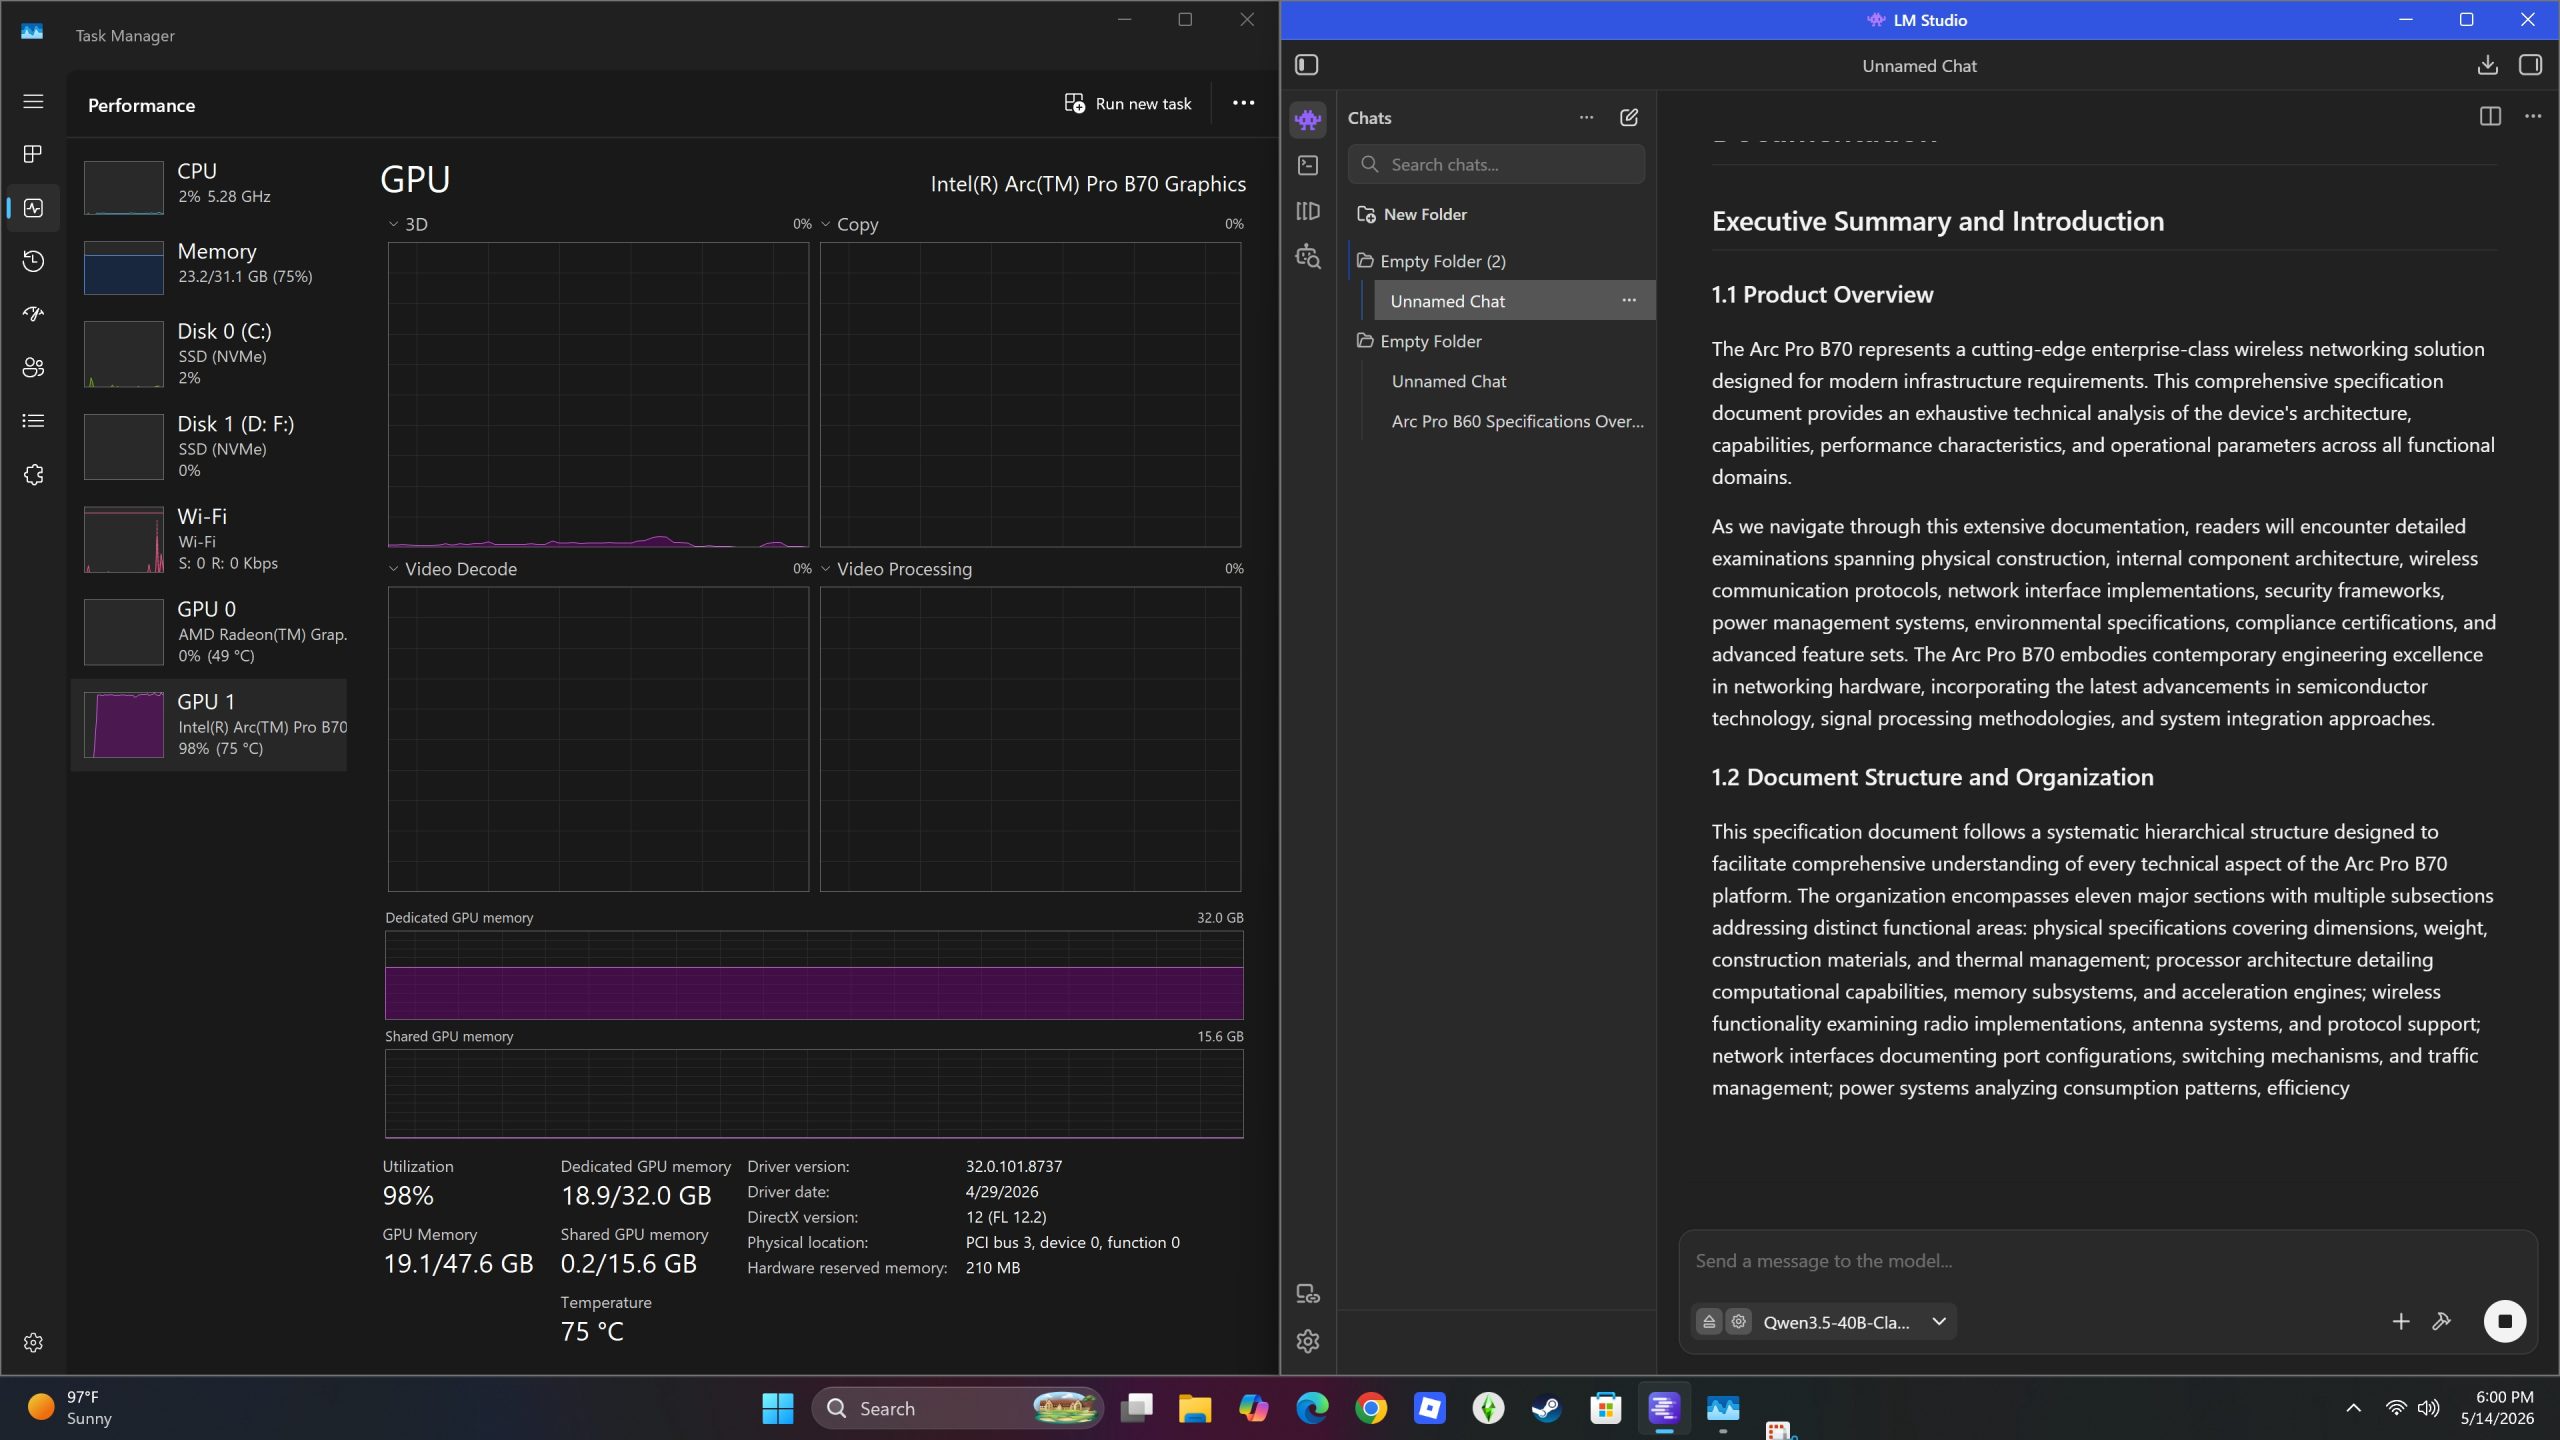Click the Dedicated GPU memory usage graph
Screen dimensions: 2560x1440
(814, 975)
